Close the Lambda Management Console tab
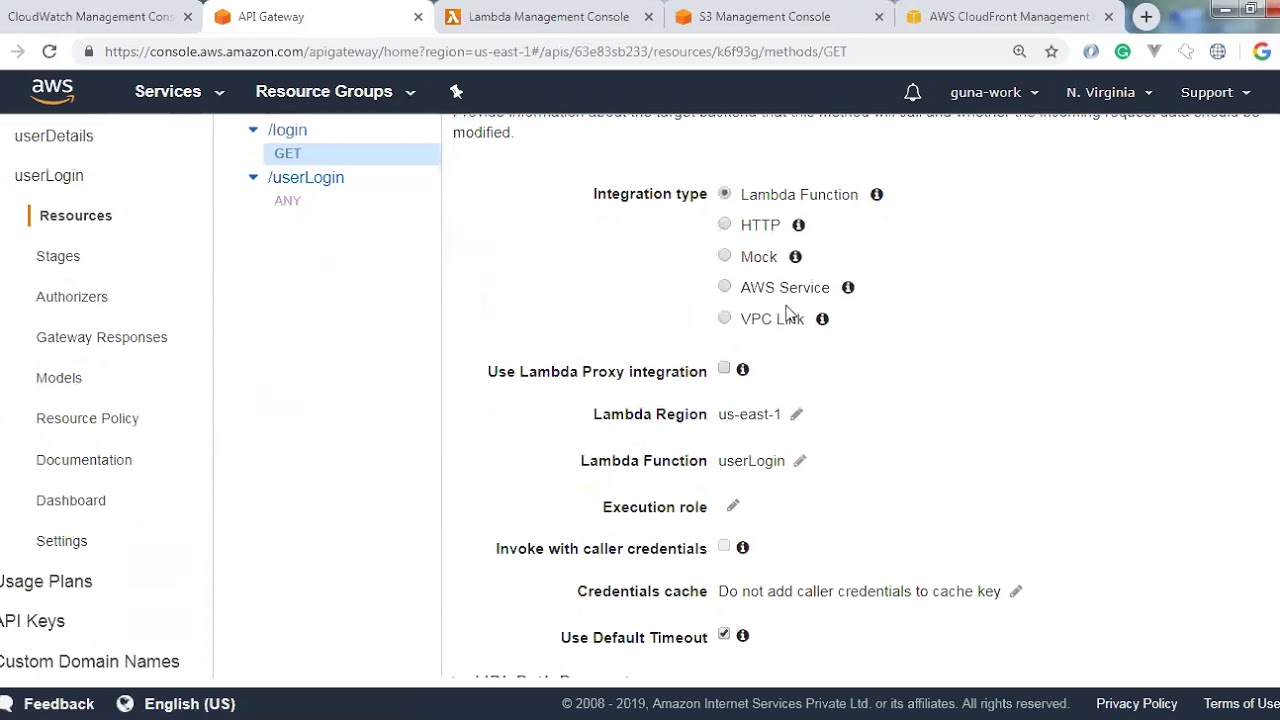This screenshot has width=1280, height=720. pyautogui.click(x=649, y=17)
